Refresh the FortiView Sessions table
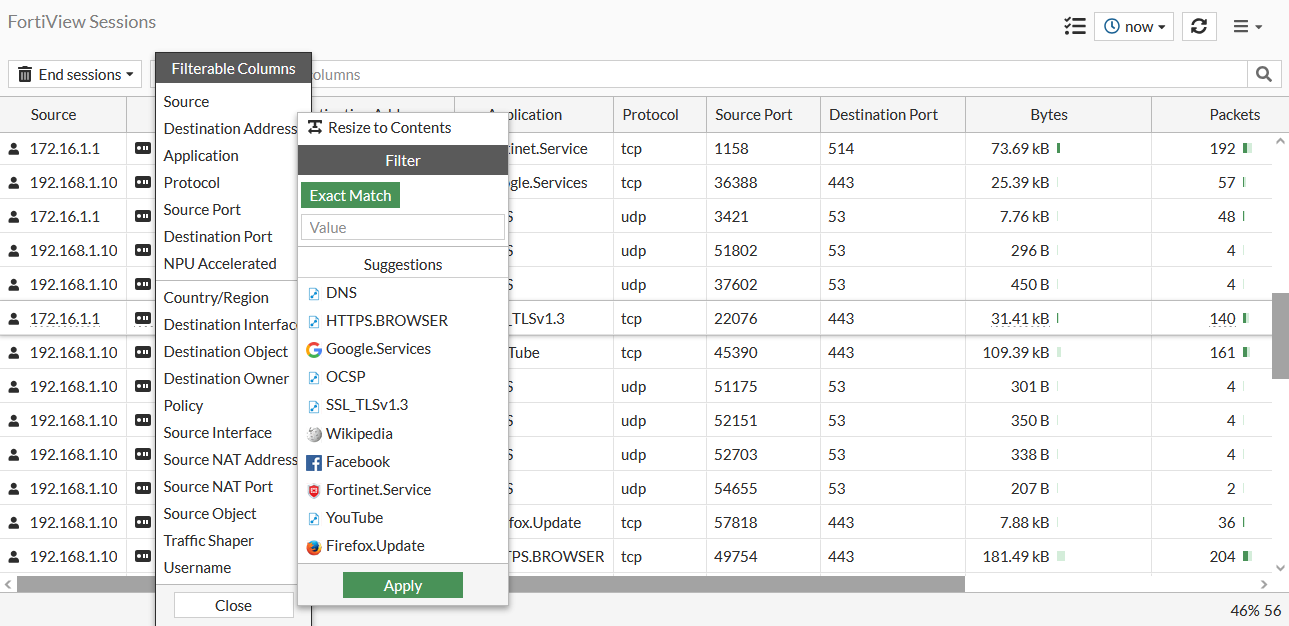1289x626 pixels. pyautogui.click(x=1198, y=26)
